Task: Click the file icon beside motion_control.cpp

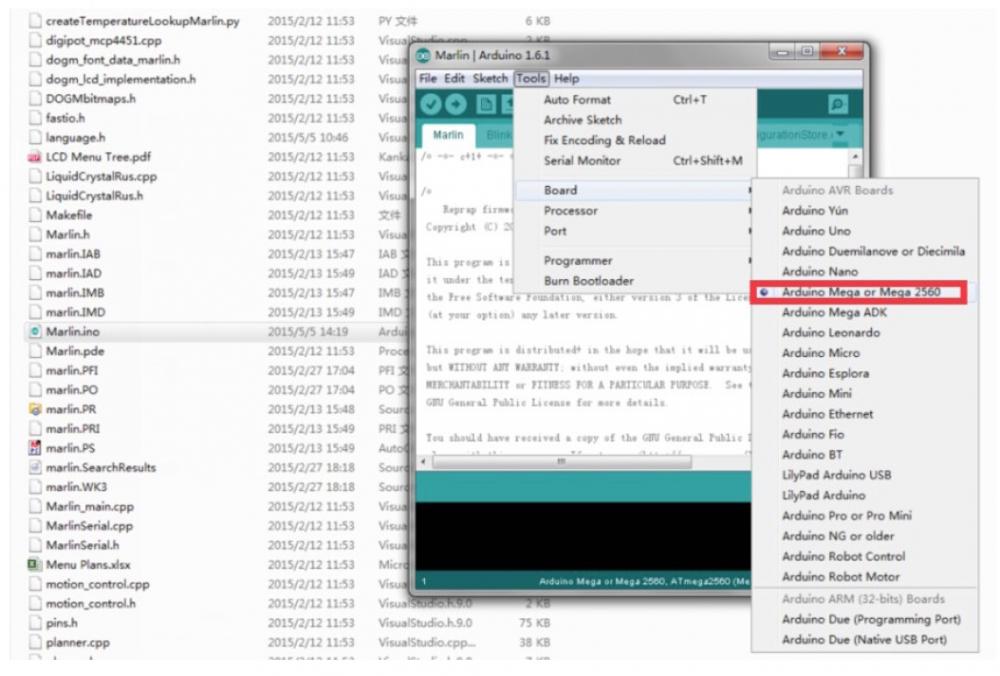Action: pyautogui.click(x=35, y=584)
